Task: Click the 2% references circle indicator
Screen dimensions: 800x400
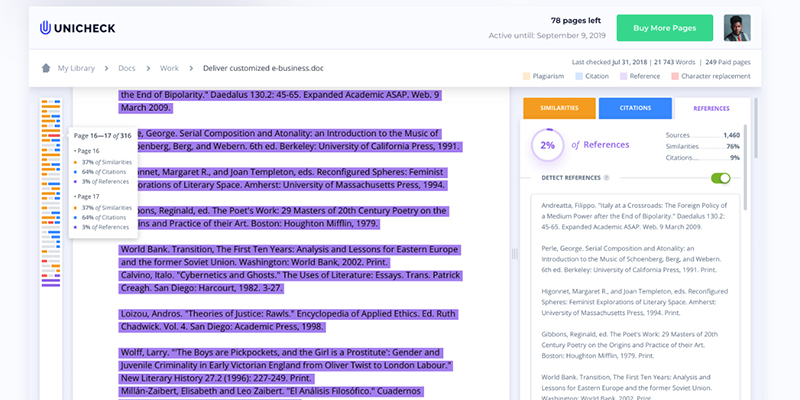Action: pos(547,145)
